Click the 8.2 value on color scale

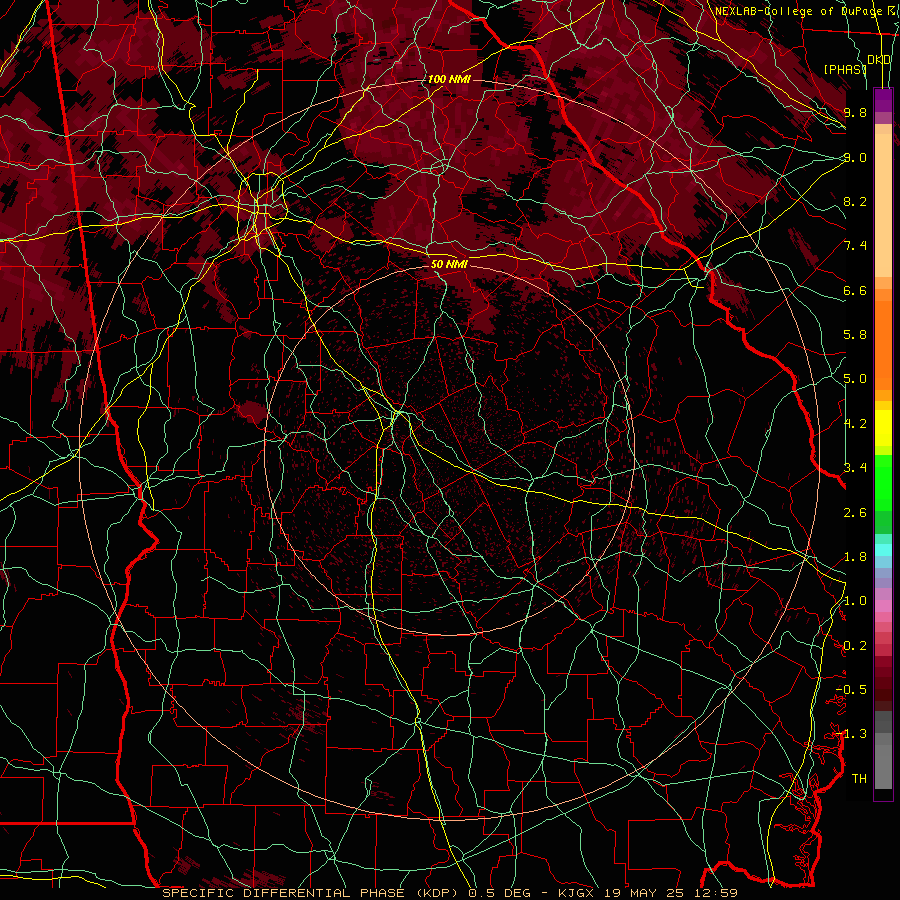point(855,201)
